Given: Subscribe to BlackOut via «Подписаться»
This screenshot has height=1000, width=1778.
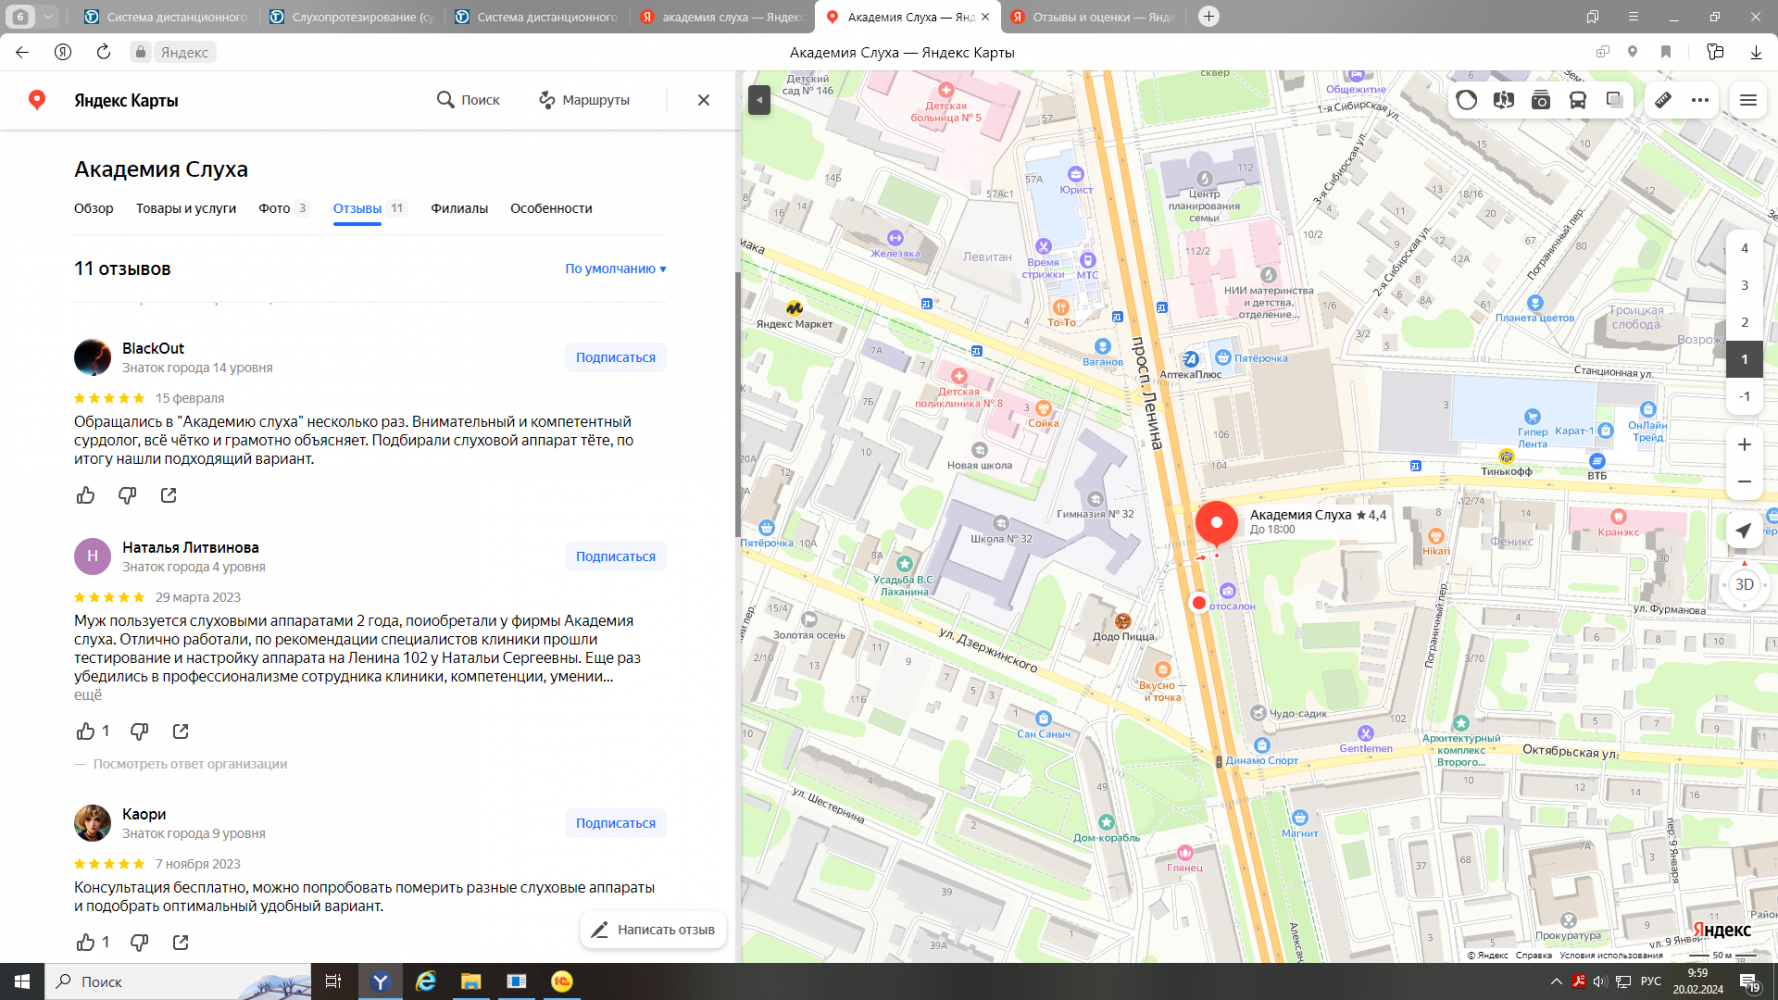Looking at the screenshot, I should point(615,357).
